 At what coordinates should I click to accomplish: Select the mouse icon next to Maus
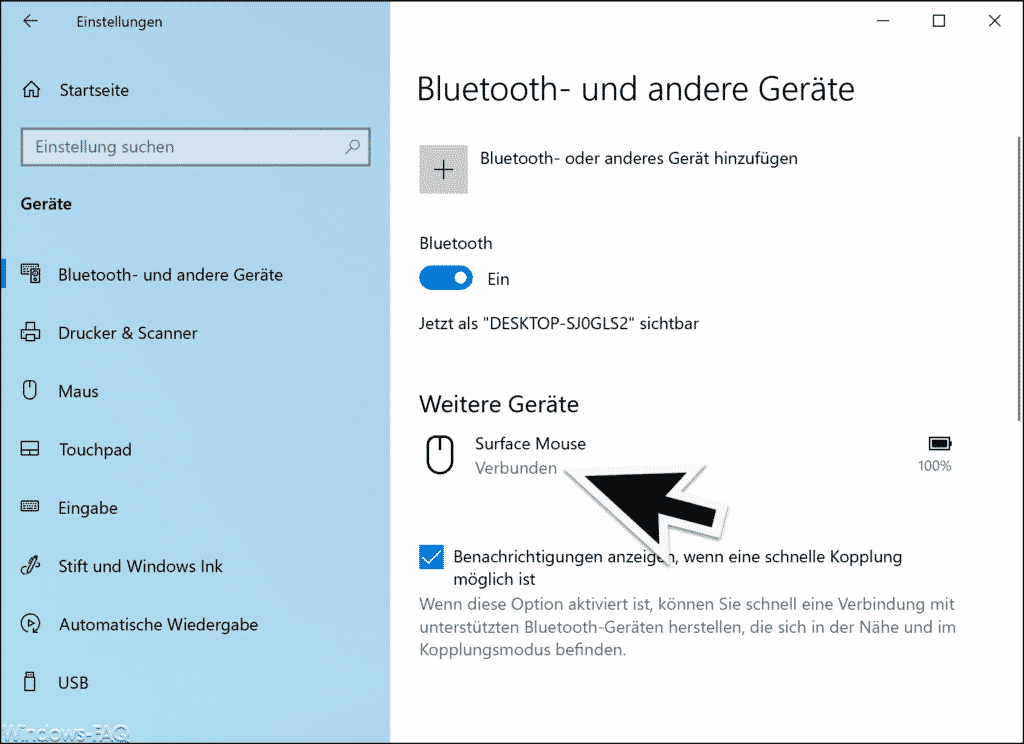point(30,391)
